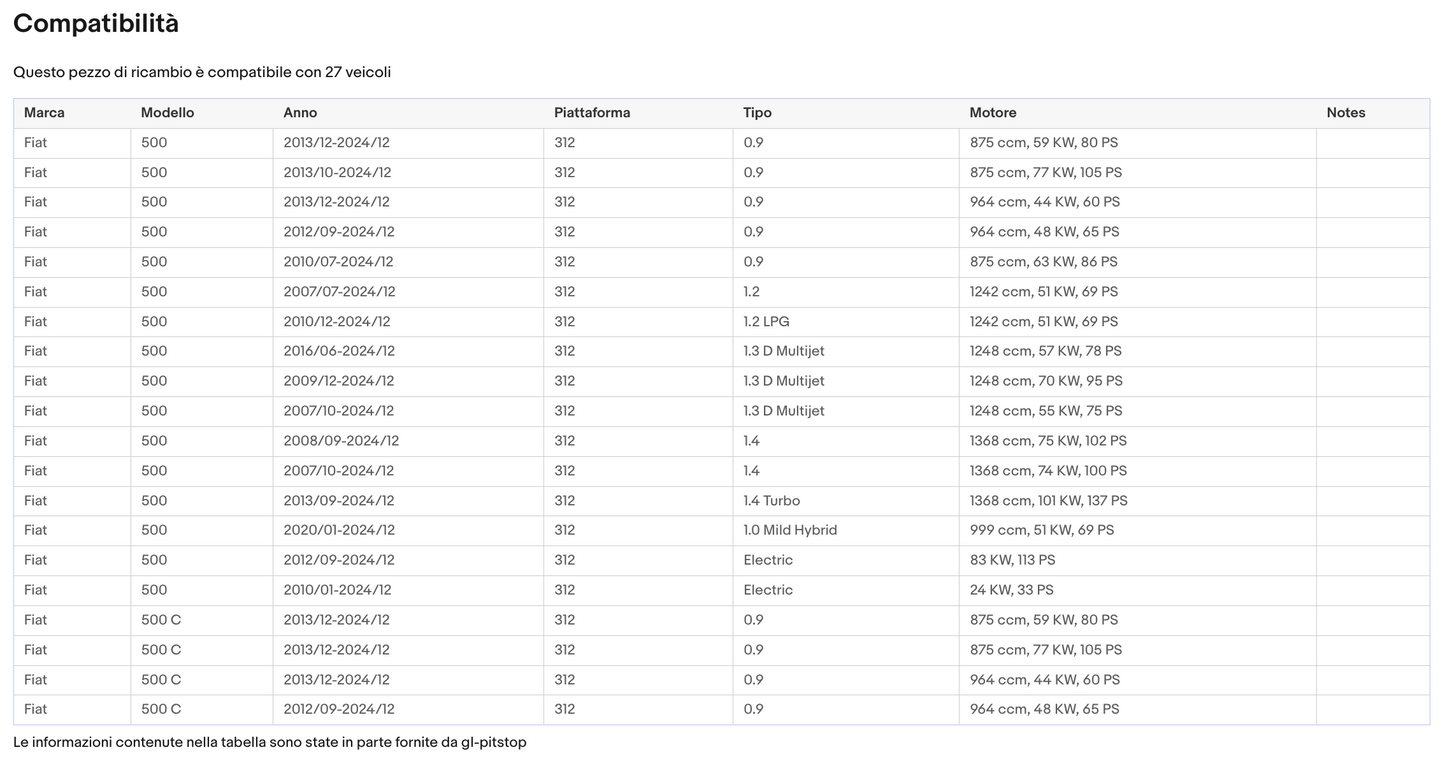Image resolution: width=1445 pixels, height=766 pixels.
Task: Select the Anno column header
Action: click(300, 113)
